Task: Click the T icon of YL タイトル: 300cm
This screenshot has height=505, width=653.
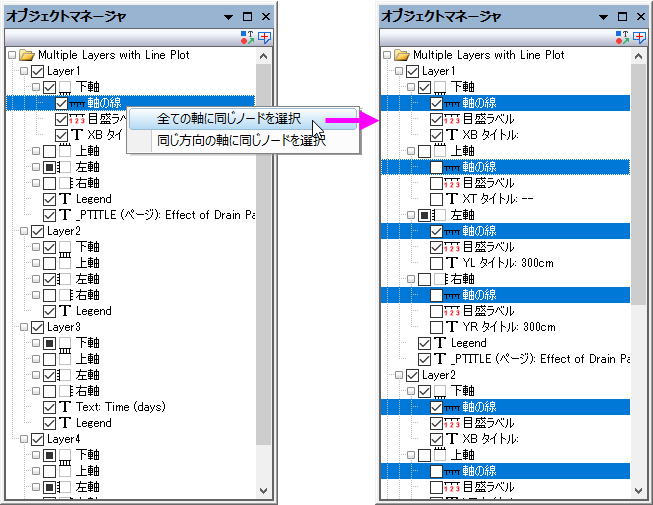Action: (x=452, y=263)
